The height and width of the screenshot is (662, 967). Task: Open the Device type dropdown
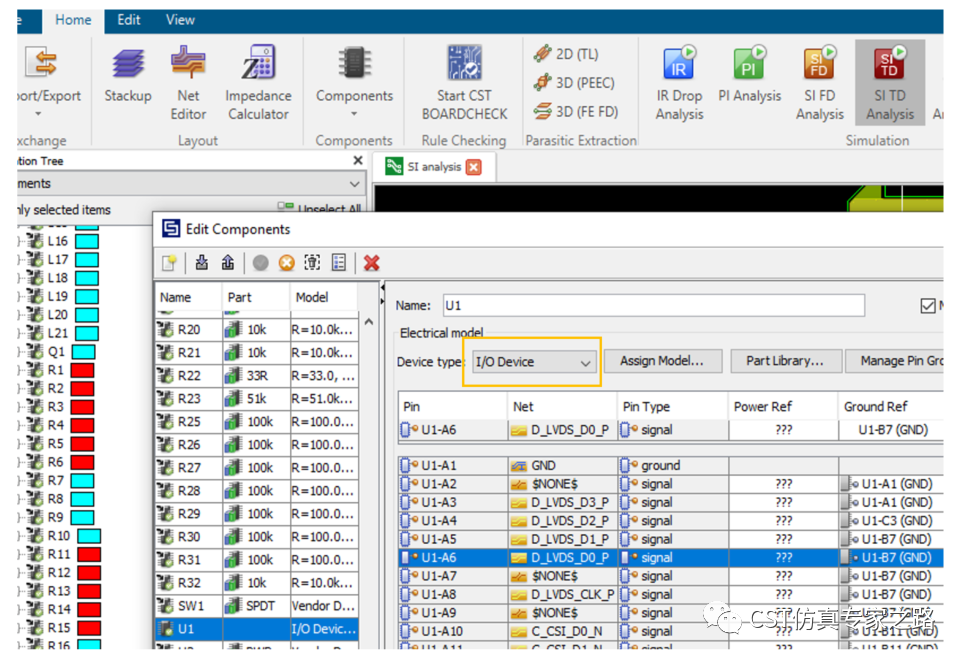click(x=533, y=362)
